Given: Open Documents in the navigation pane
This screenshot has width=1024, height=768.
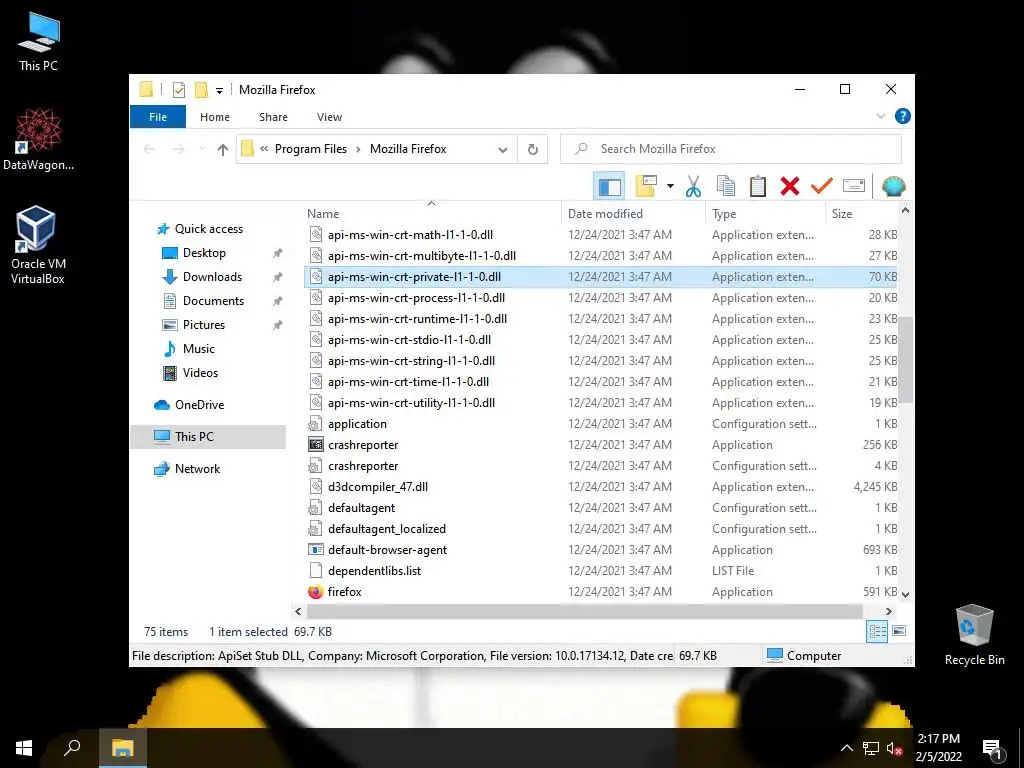Looking at the screenshot, I should 214,301.
